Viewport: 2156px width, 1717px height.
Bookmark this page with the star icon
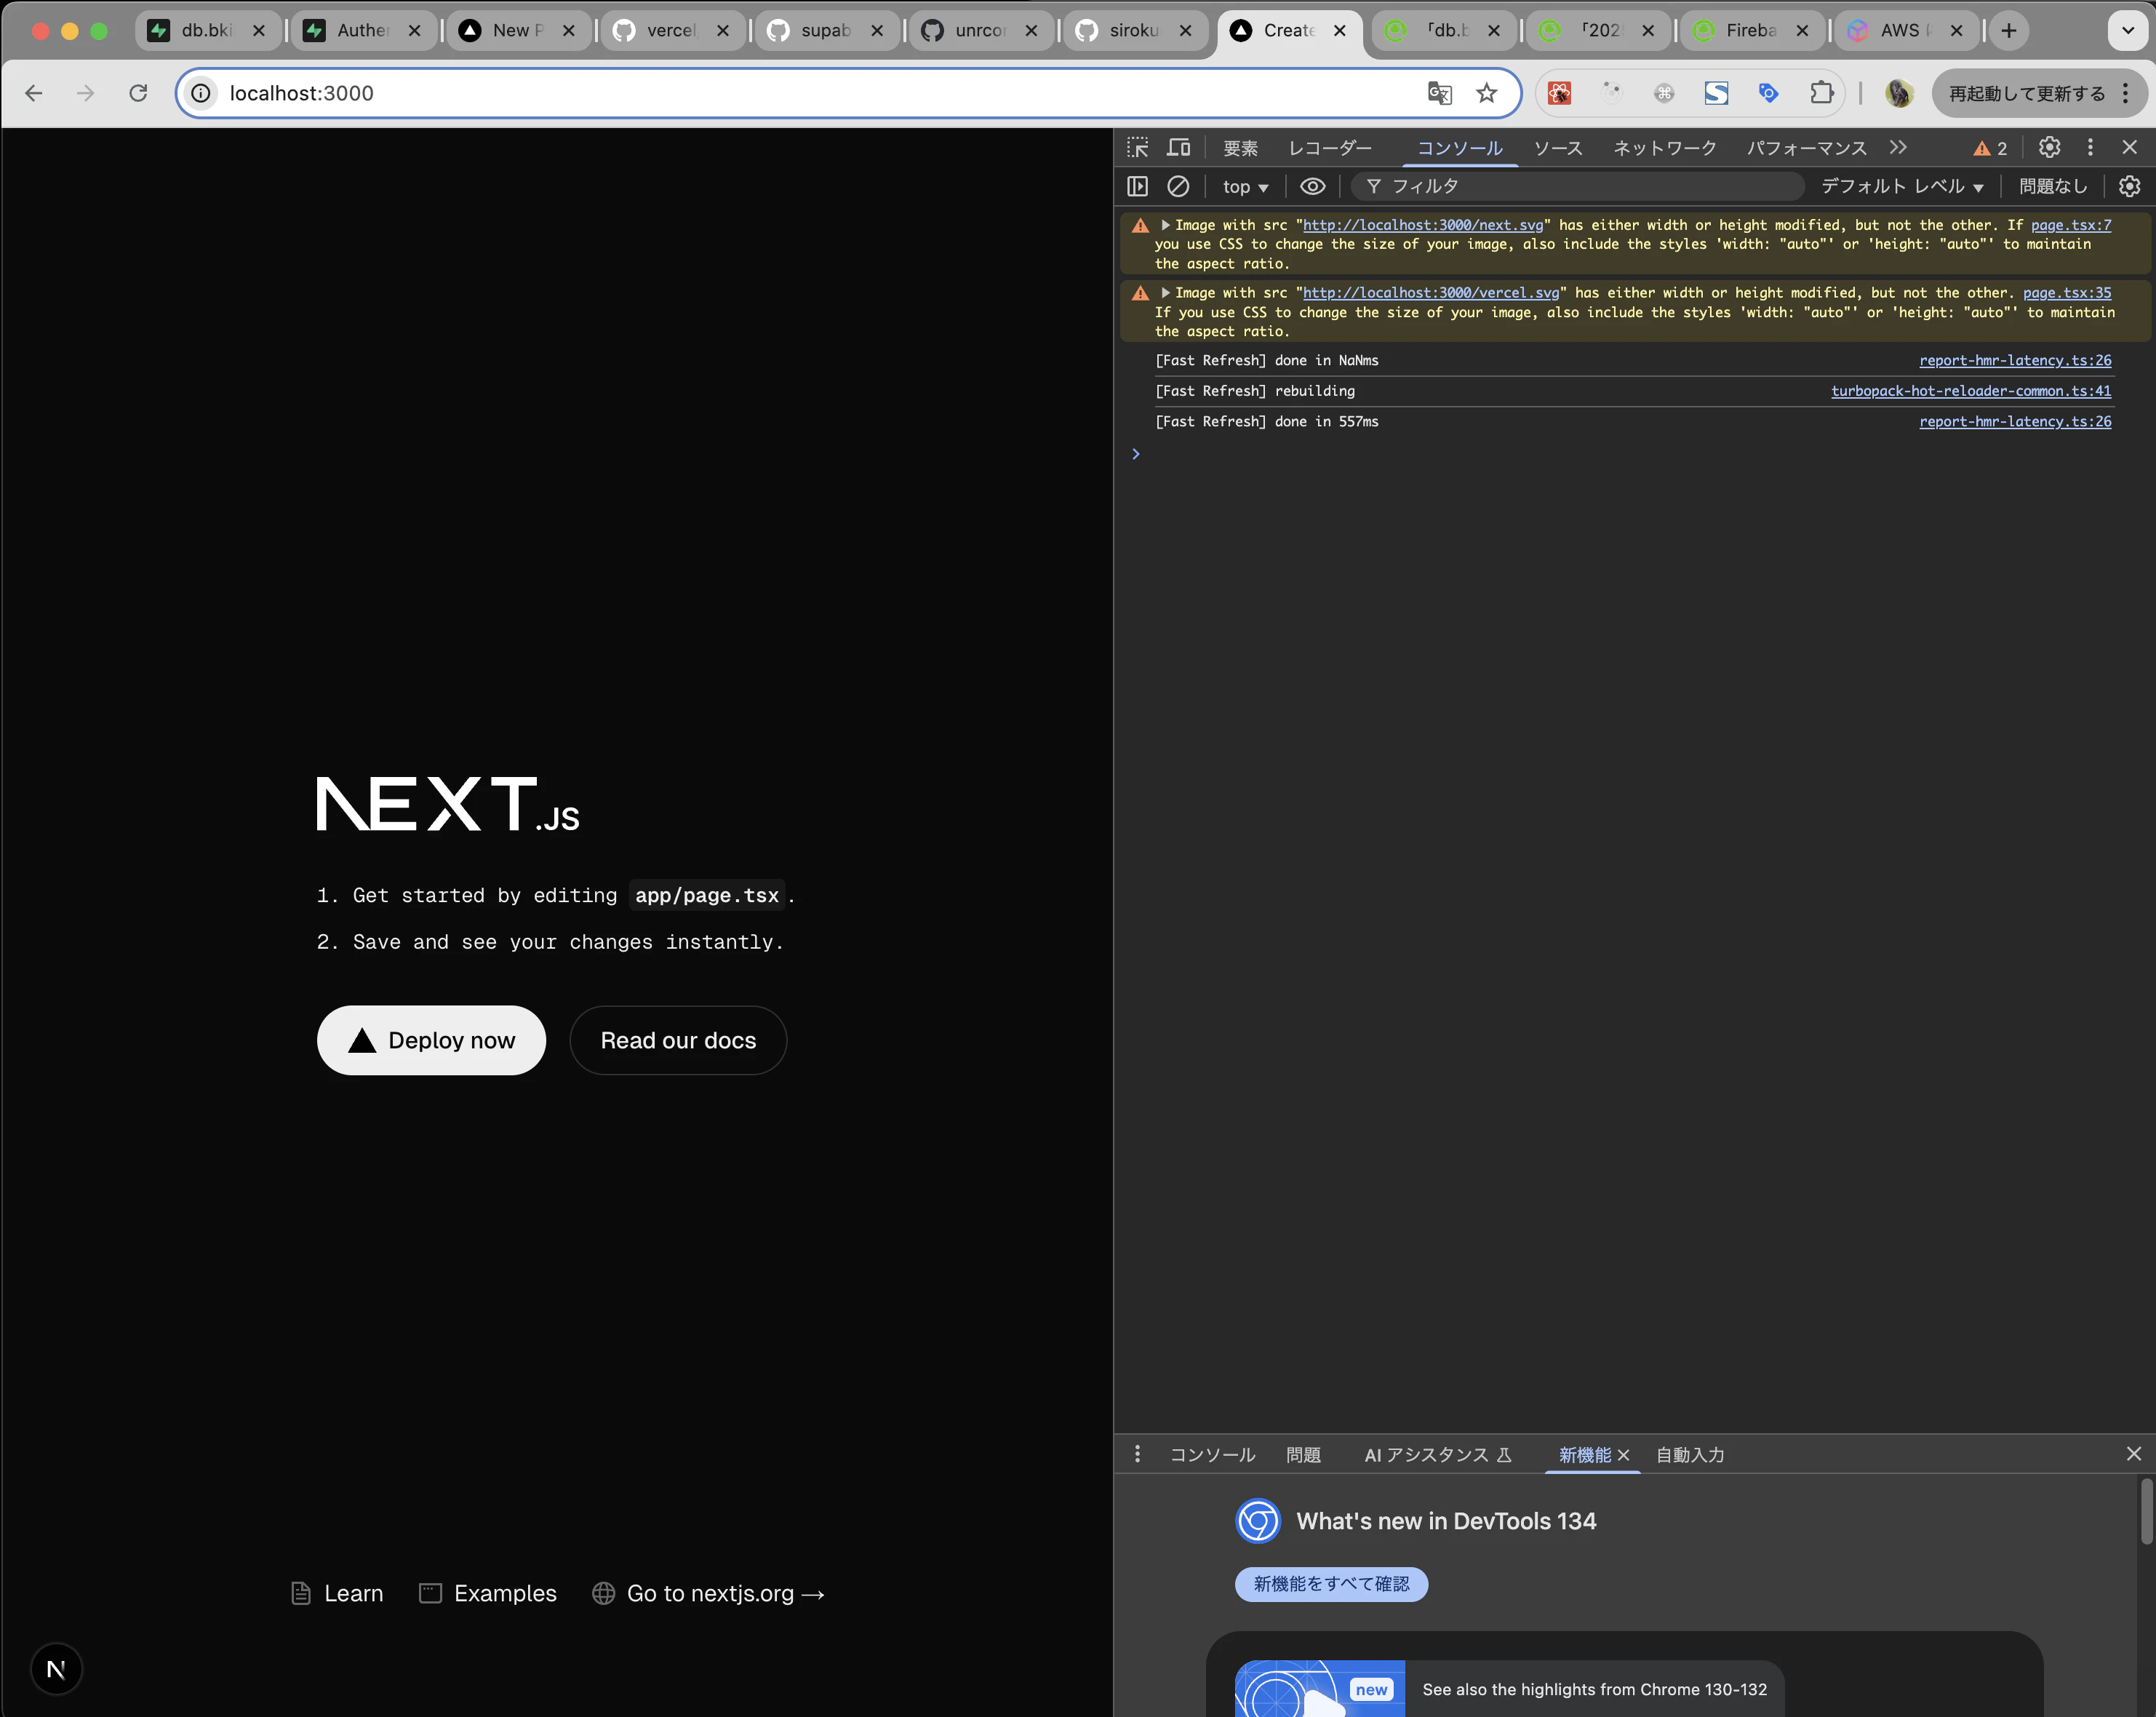click(1487, 93)
